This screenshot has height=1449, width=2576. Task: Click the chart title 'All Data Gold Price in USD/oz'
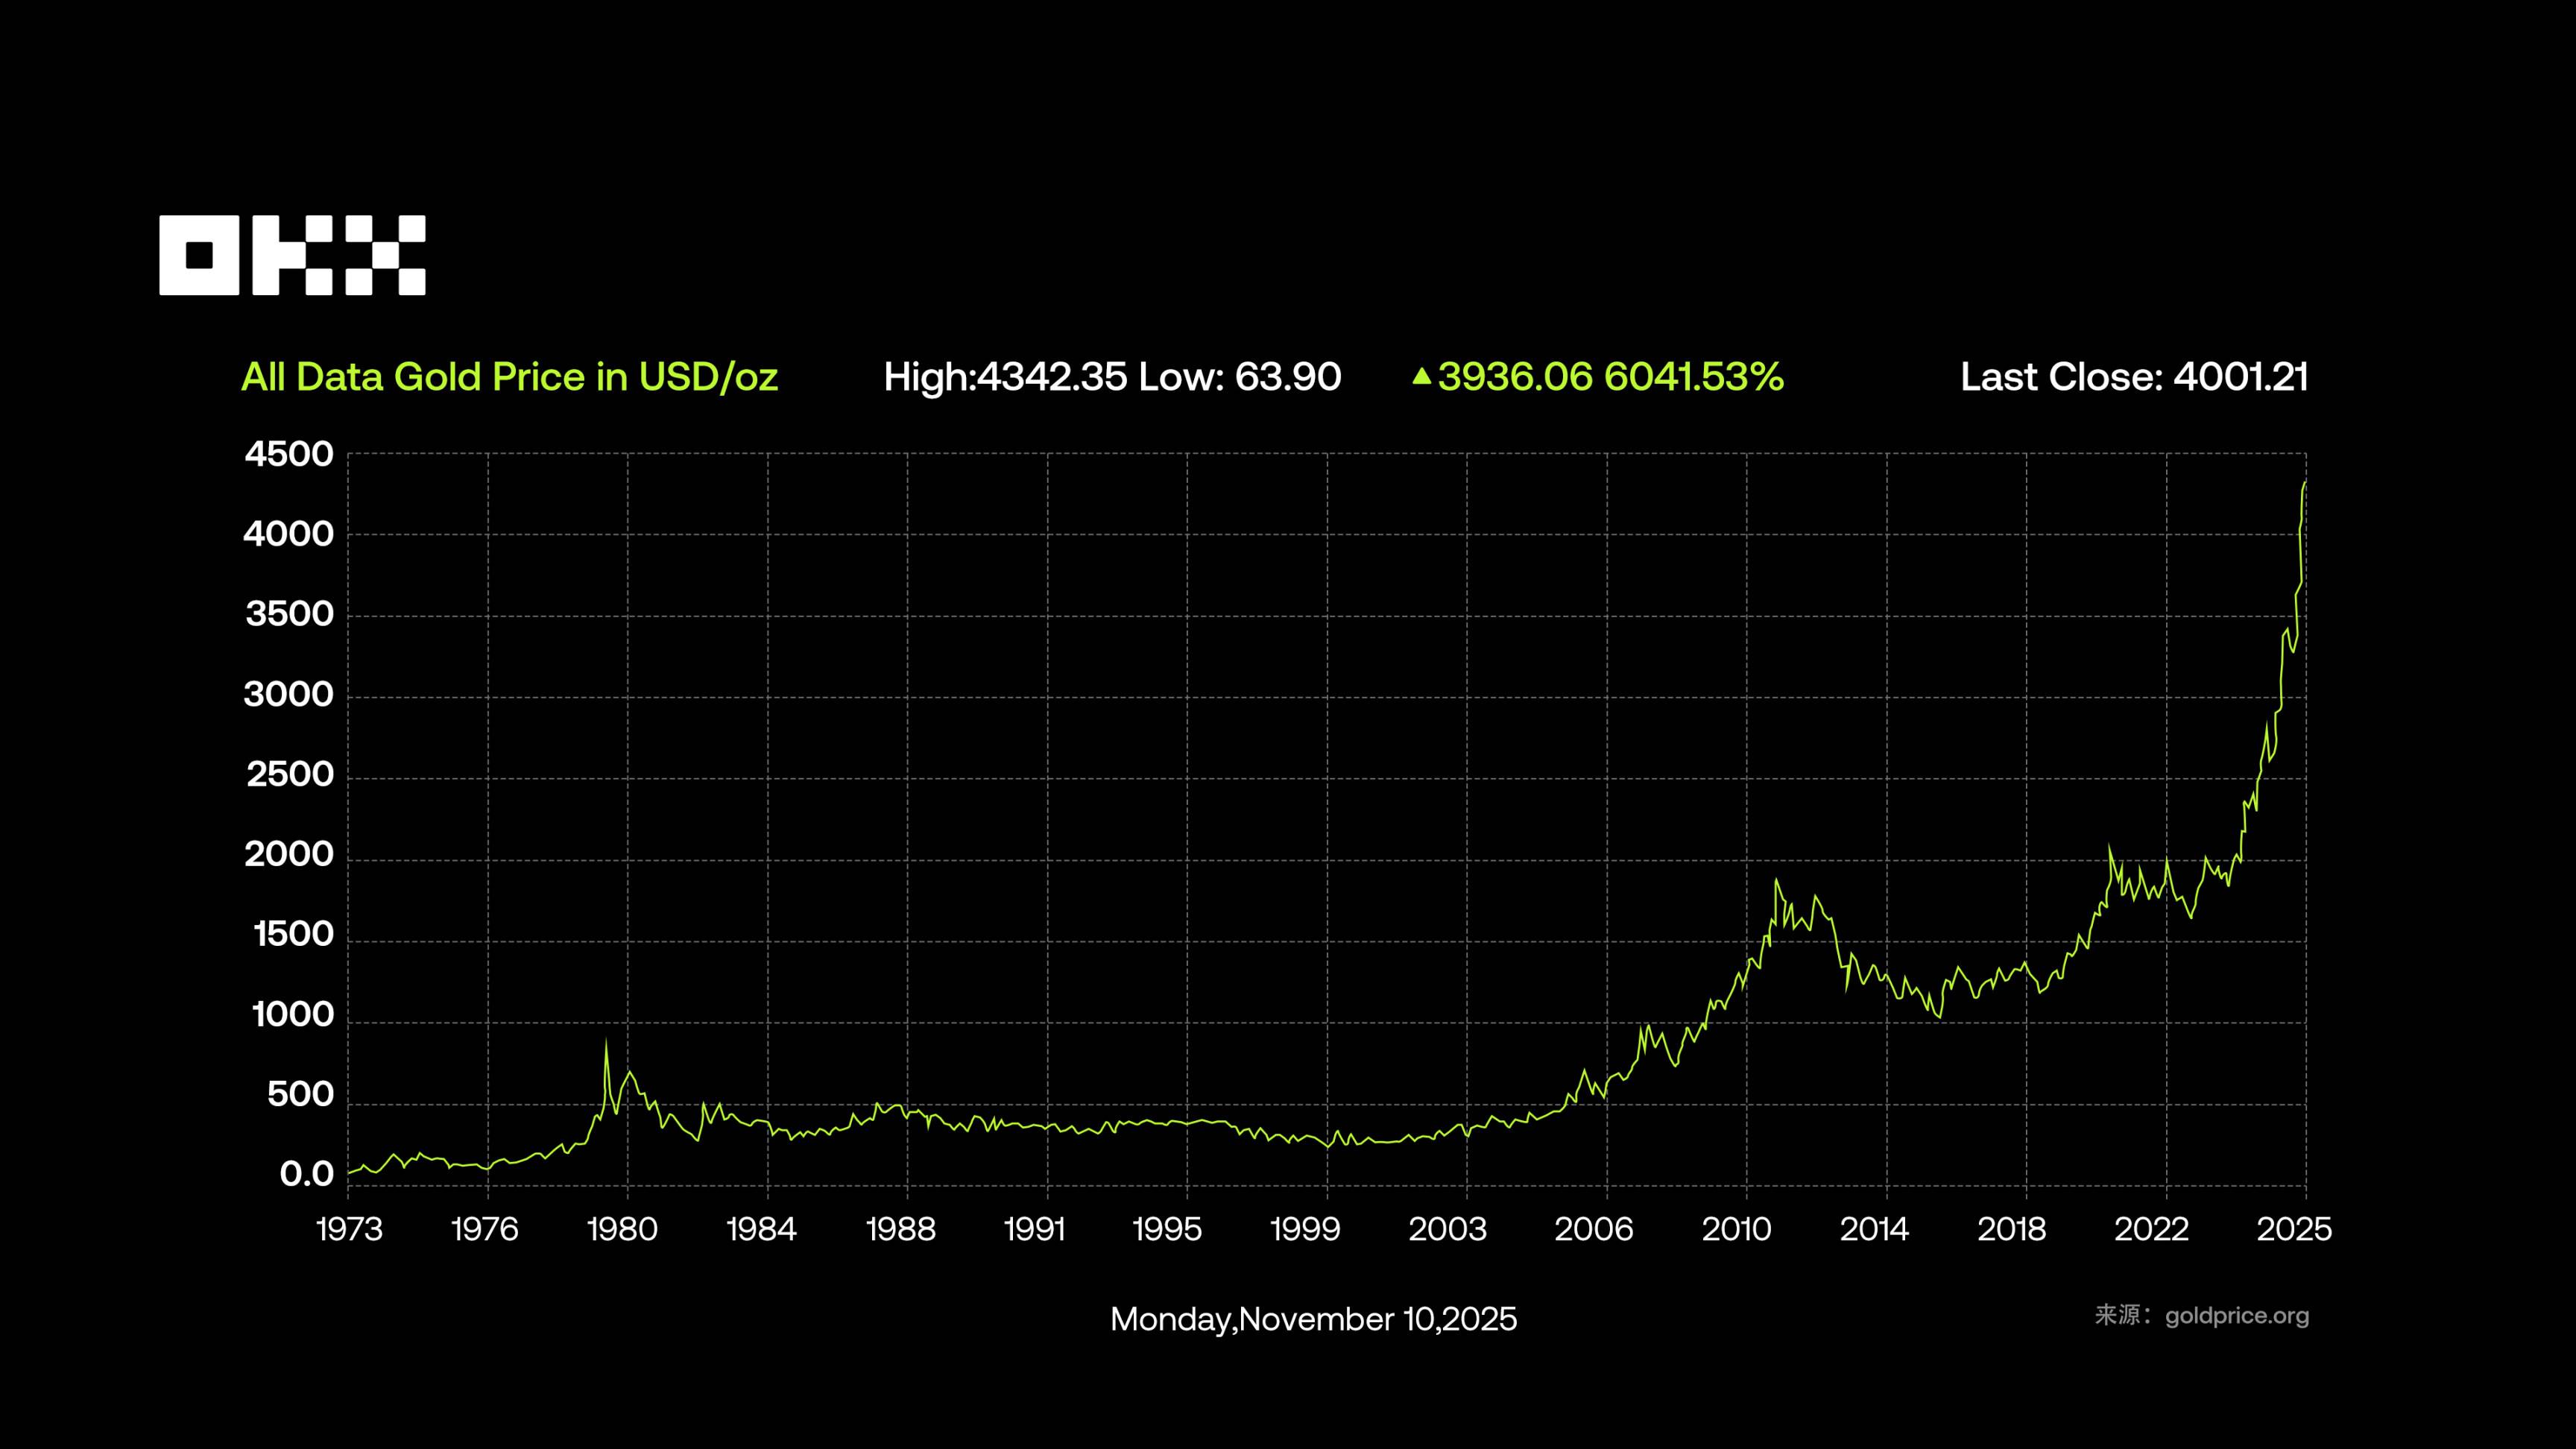pyautogui.click(x=509, y=377)
